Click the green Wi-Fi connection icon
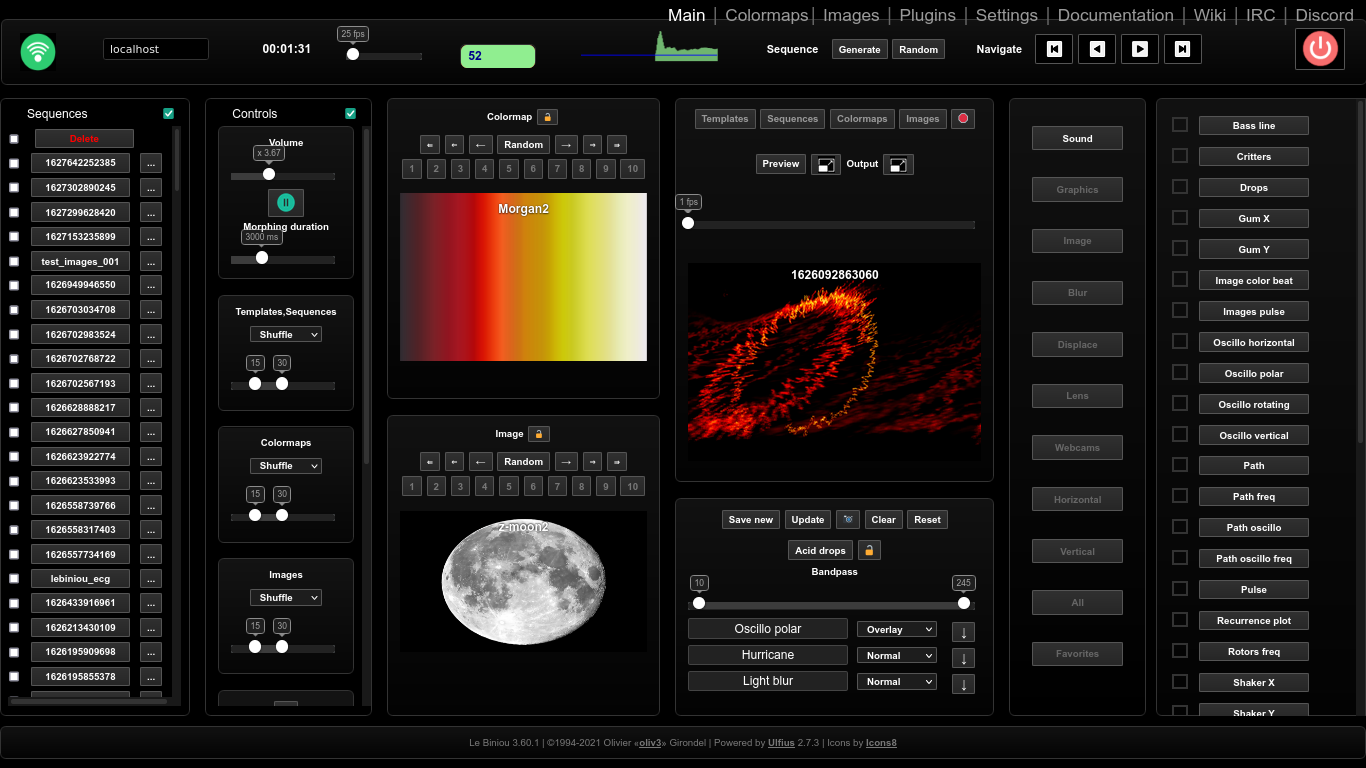This screenshot has width=1366, height=768. click(x=38, y=50)
